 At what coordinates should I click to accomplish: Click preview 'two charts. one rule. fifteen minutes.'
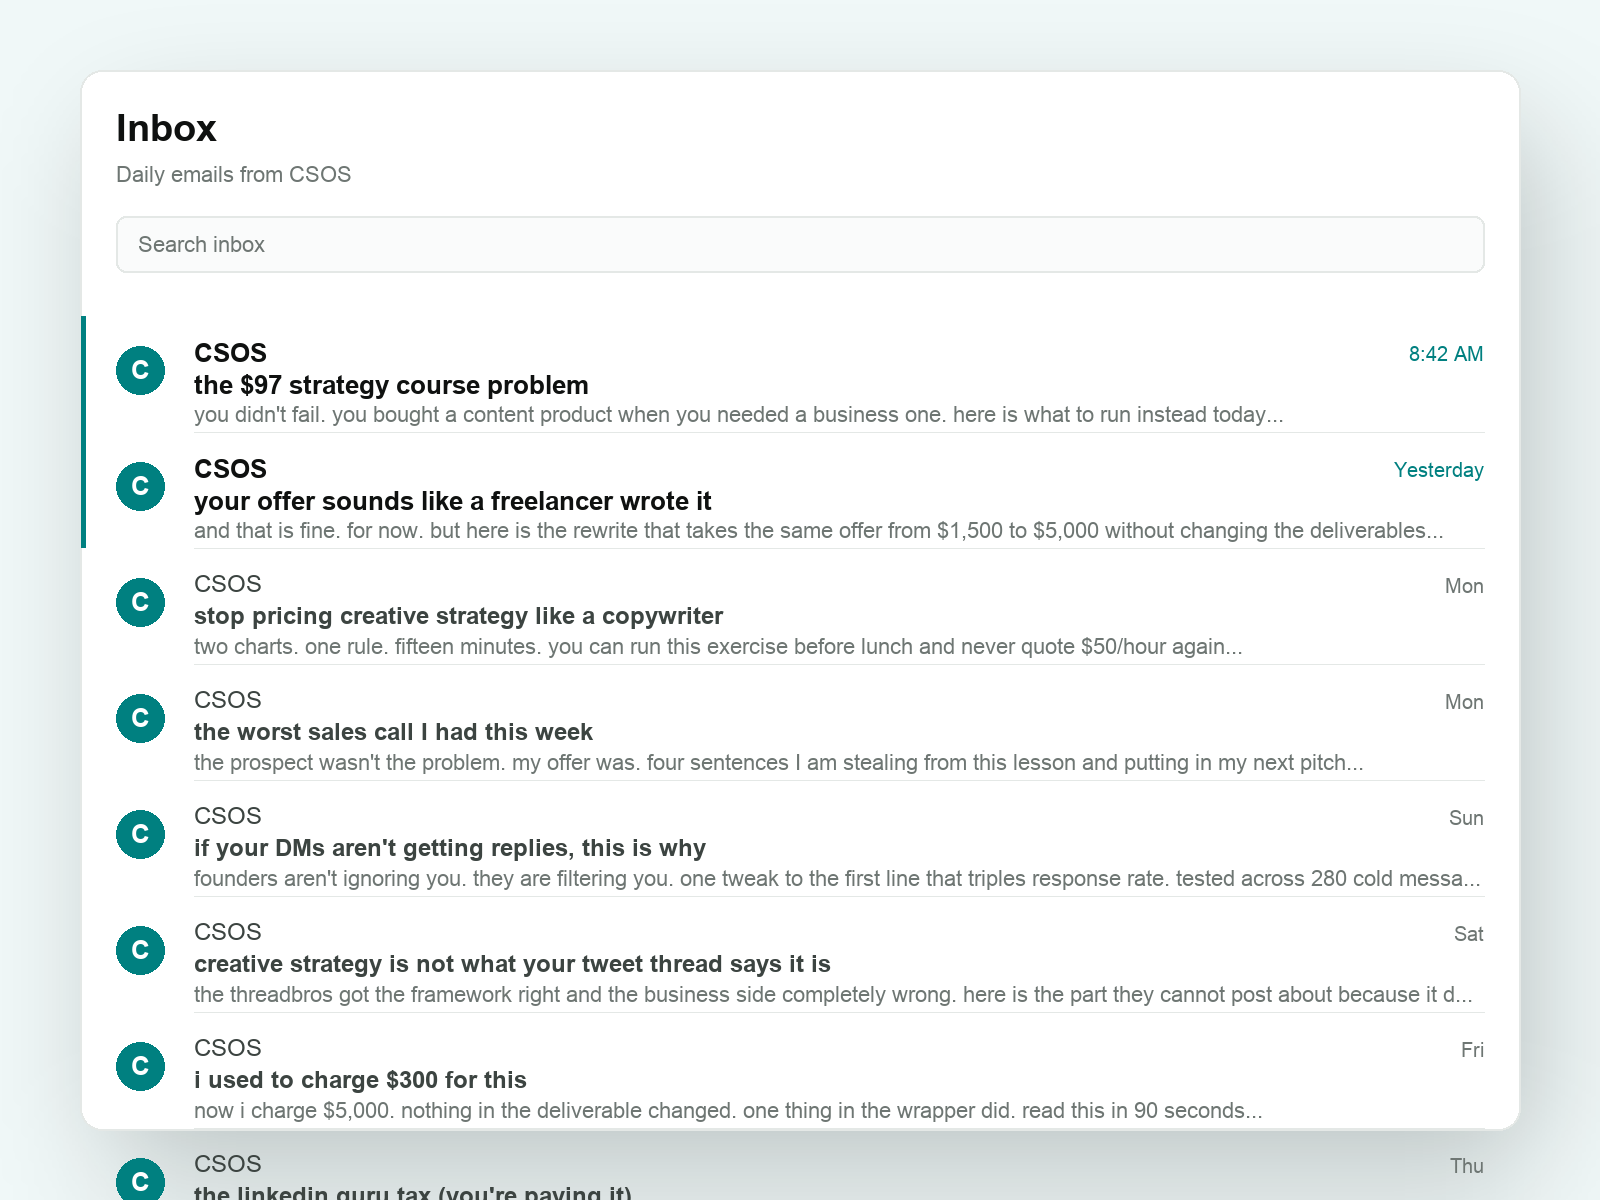click(718, 647)
